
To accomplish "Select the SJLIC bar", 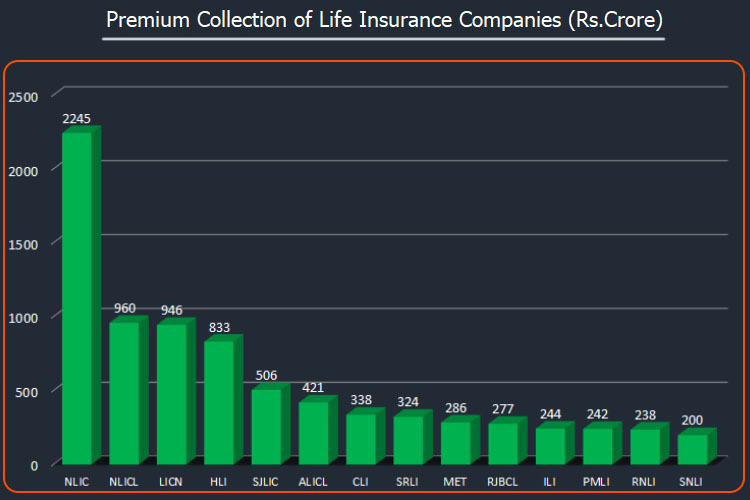I will point(266,426).
